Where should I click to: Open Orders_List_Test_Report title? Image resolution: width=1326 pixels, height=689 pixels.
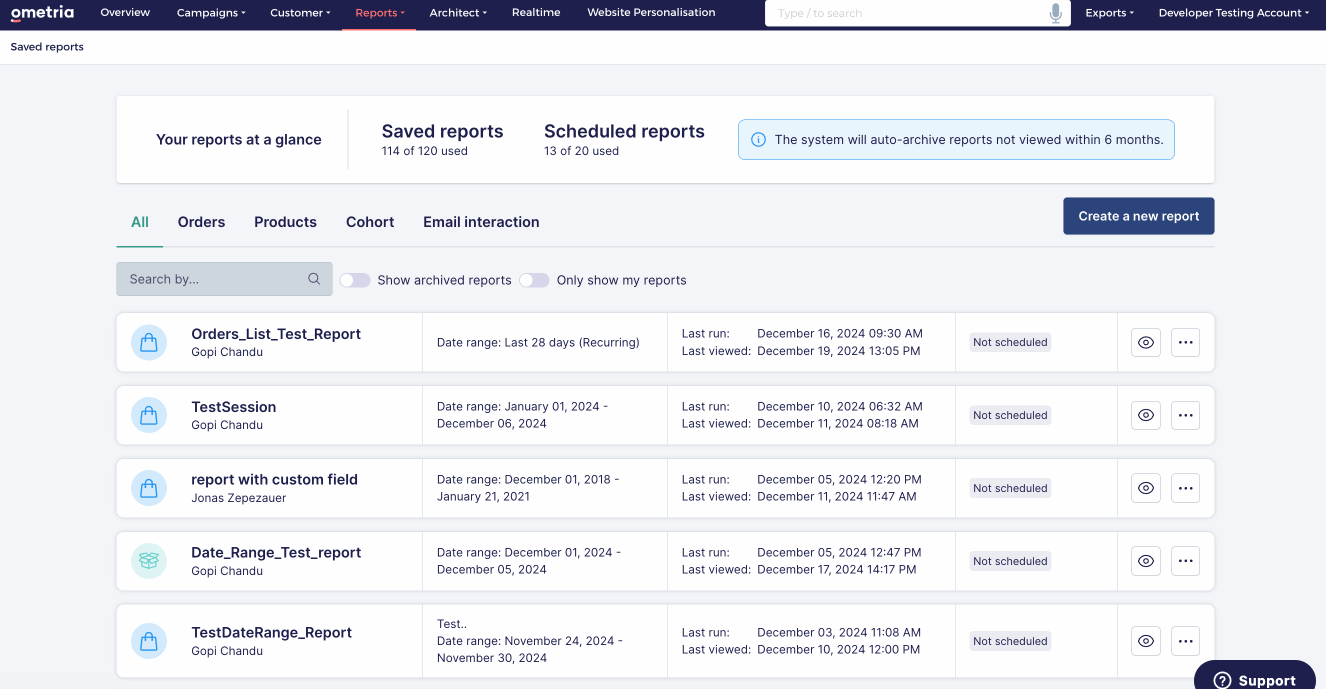(x=276, y=334)
